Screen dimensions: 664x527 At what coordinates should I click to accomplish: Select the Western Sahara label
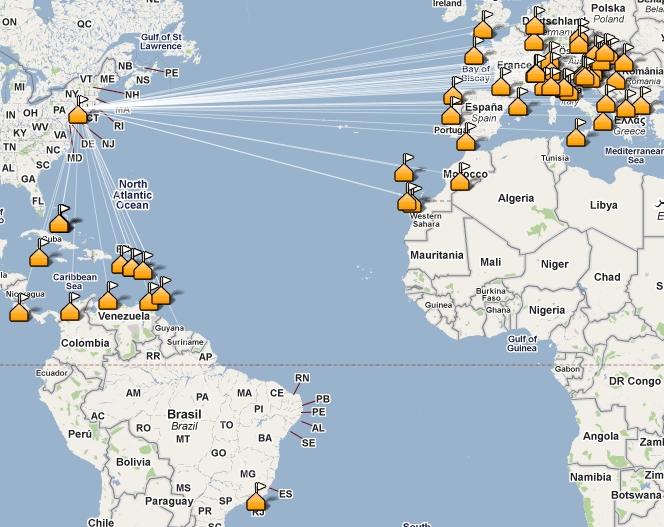pos(425,220)
